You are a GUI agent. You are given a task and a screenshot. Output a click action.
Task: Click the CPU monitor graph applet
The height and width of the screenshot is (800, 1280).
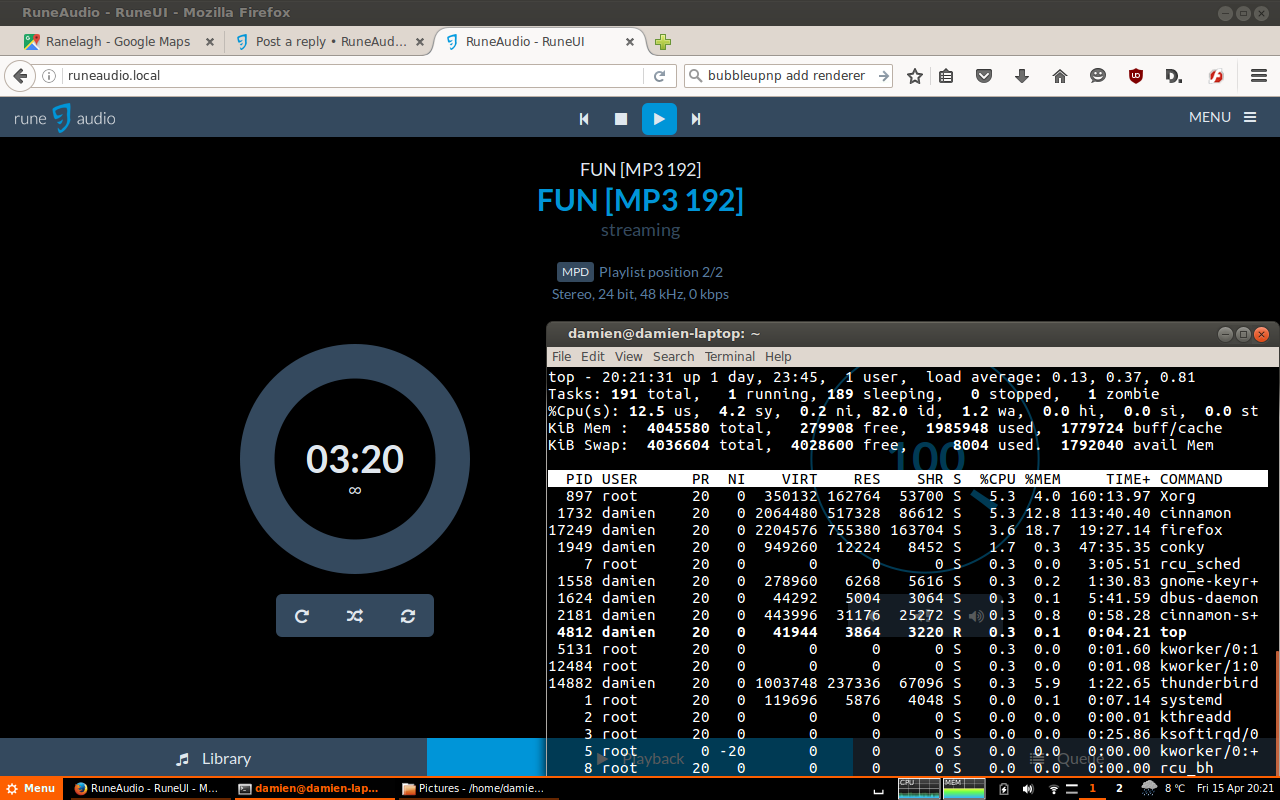919,788
